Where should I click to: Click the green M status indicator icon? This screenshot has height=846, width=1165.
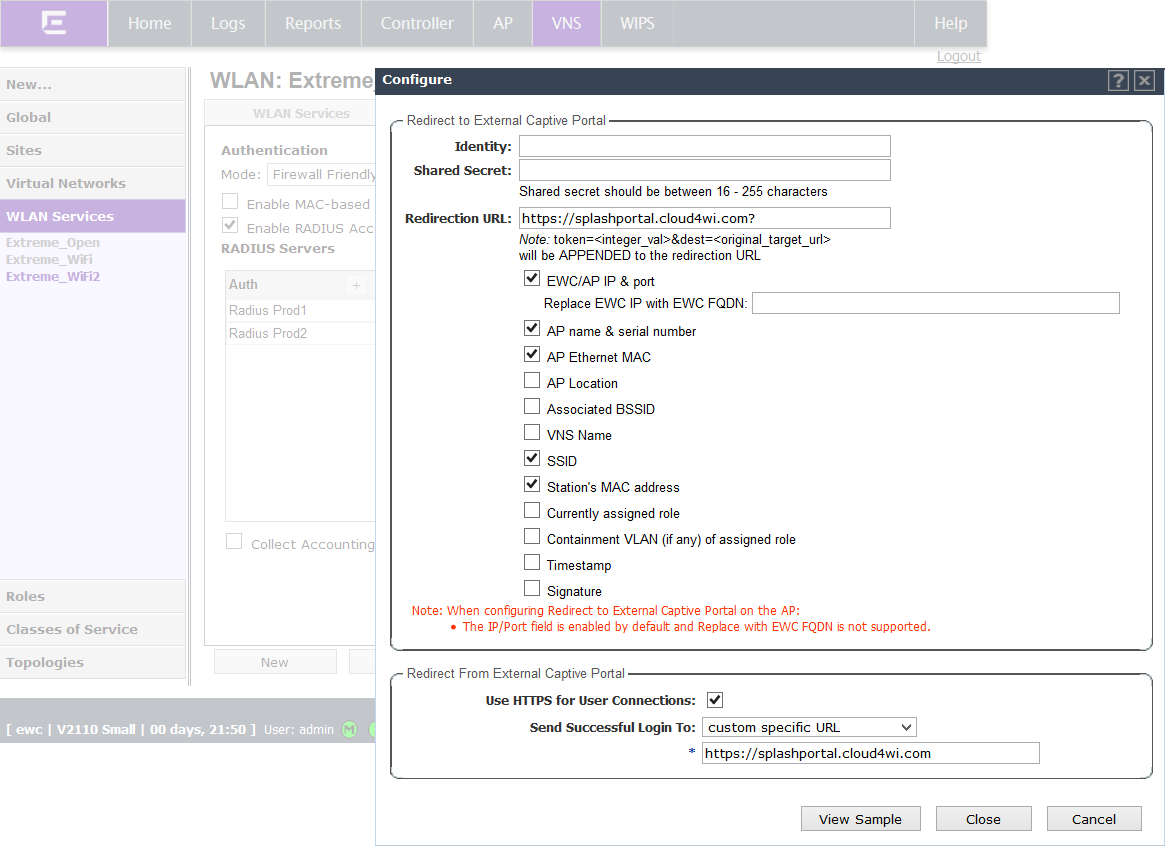pos(349,729)
